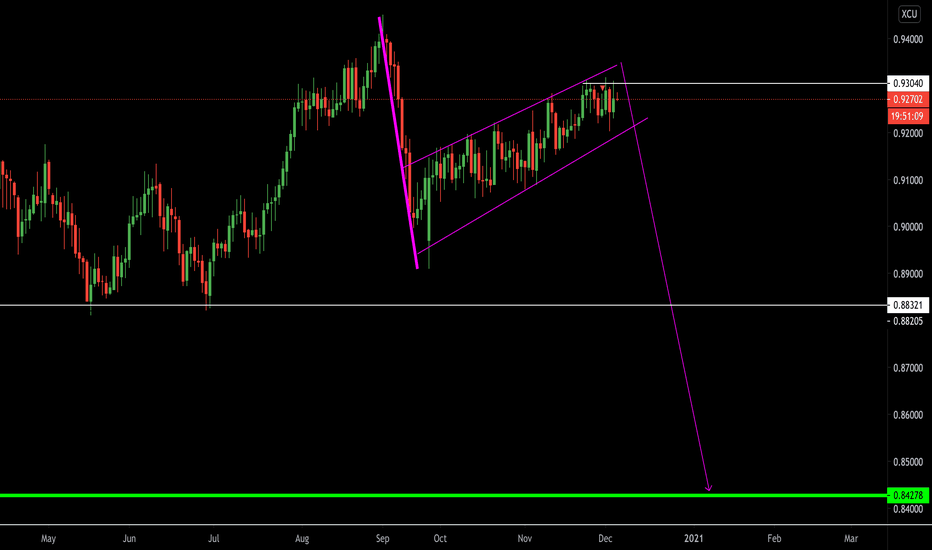Click the Jun label on time axis
This screenshot has width=932, height=550.
point(129,539)
